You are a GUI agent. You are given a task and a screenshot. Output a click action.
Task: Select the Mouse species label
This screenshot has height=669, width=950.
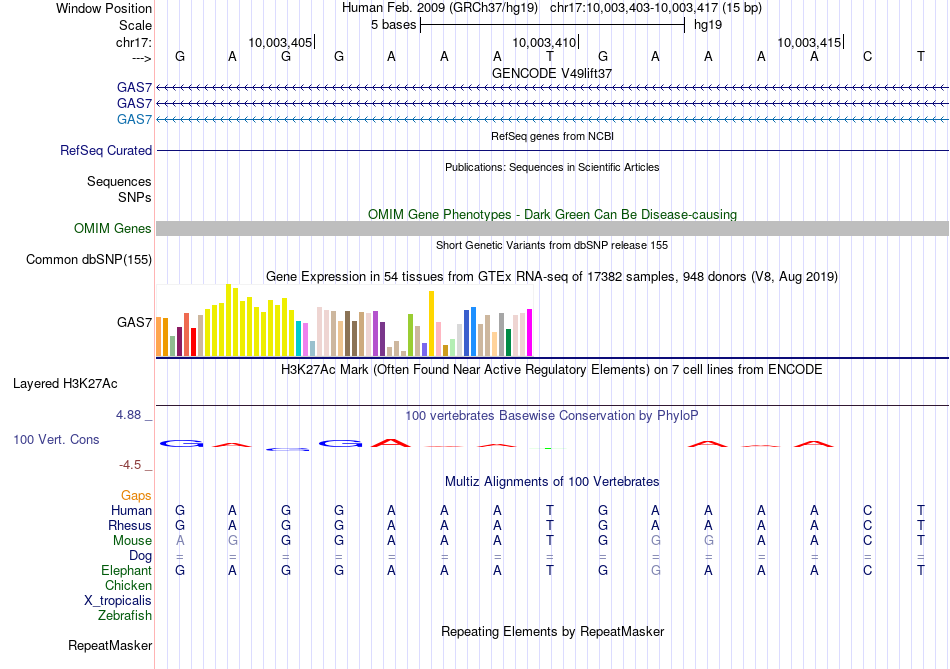pos(132,541)
